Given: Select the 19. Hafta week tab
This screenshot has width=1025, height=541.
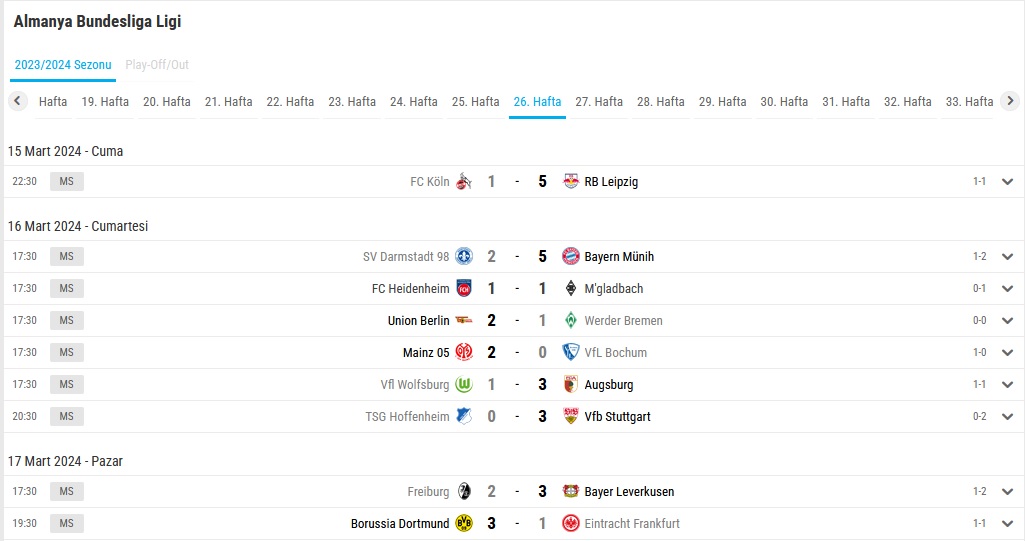Looking at the screenshot, I should 105,102.
